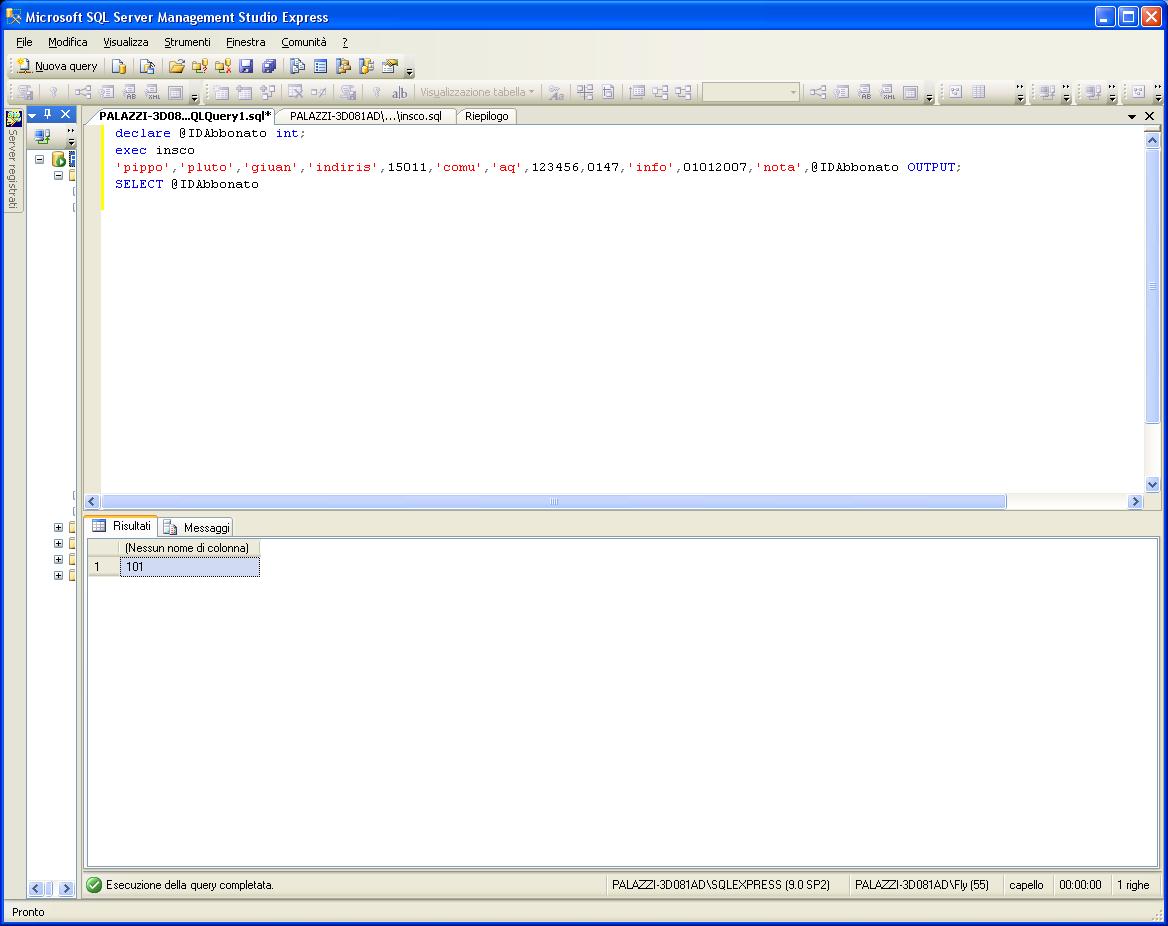Click the Connect icon in Object Explorer
The image size is (1168, 926).
point(42,136)
